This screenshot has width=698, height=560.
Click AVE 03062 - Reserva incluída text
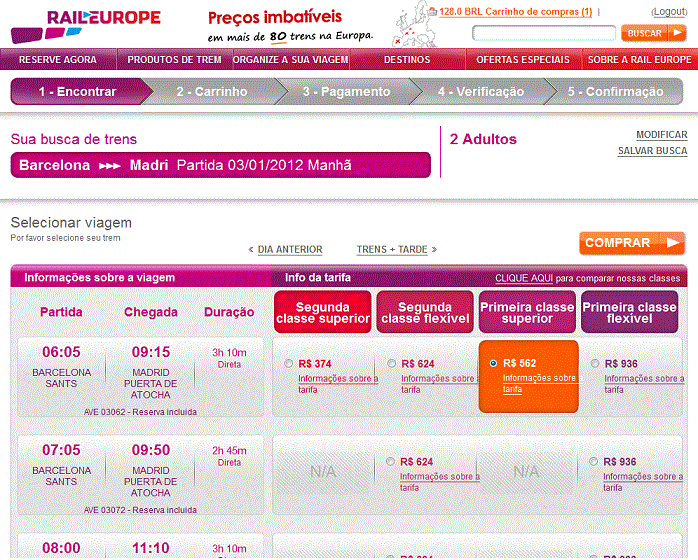140,412
